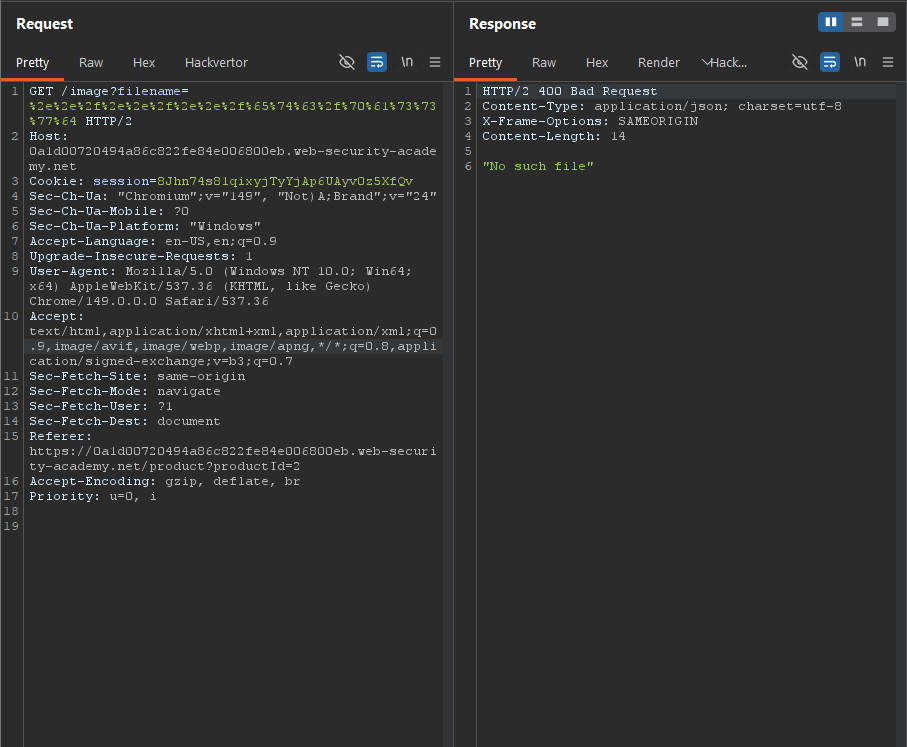Click the Sec-Fetch-Mode: navigate header
Screen dimensions: 907x747
click(125, 391)
